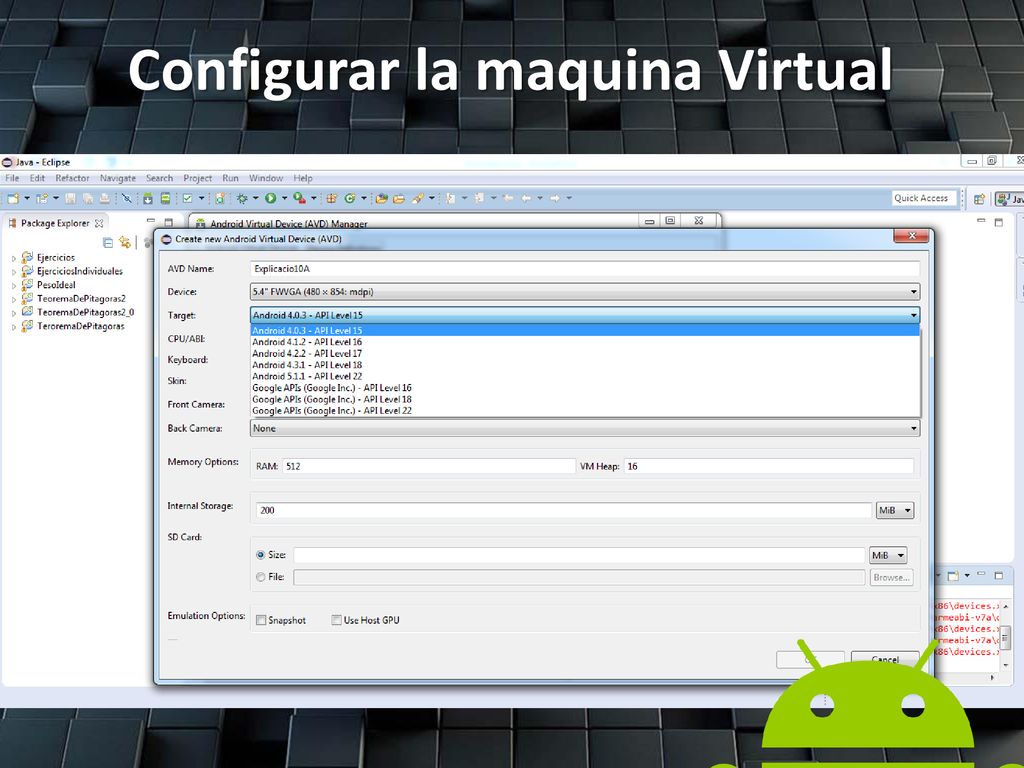Select Android 4.1.2 - API Level 16
The image size is (1024, 768).
coord(585,342)
